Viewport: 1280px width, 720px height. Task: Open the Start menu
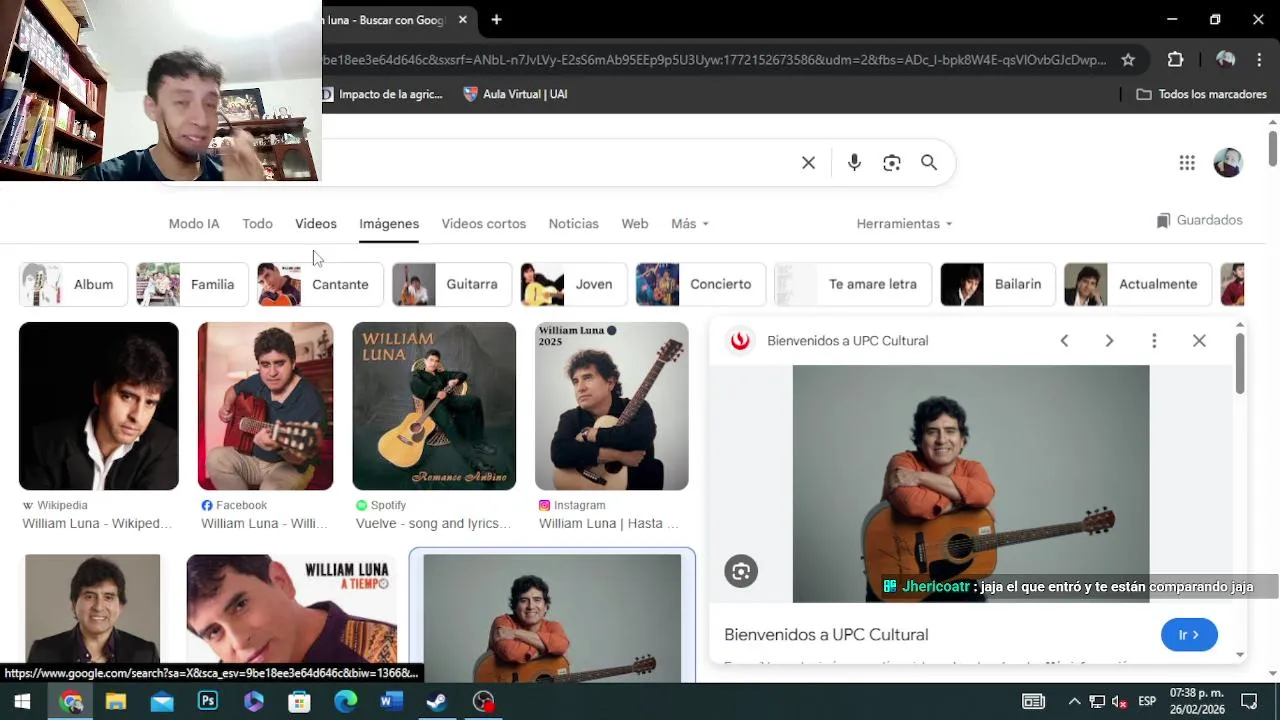tap(22, 701)
